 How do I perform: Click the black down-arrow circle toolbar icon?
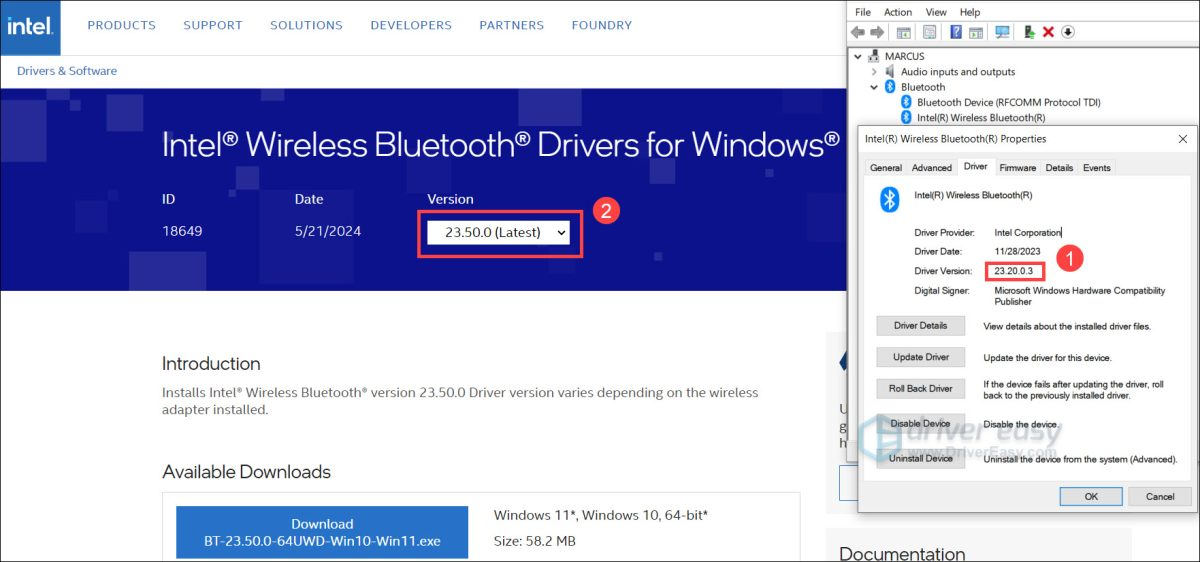[x=1068, y=32]
